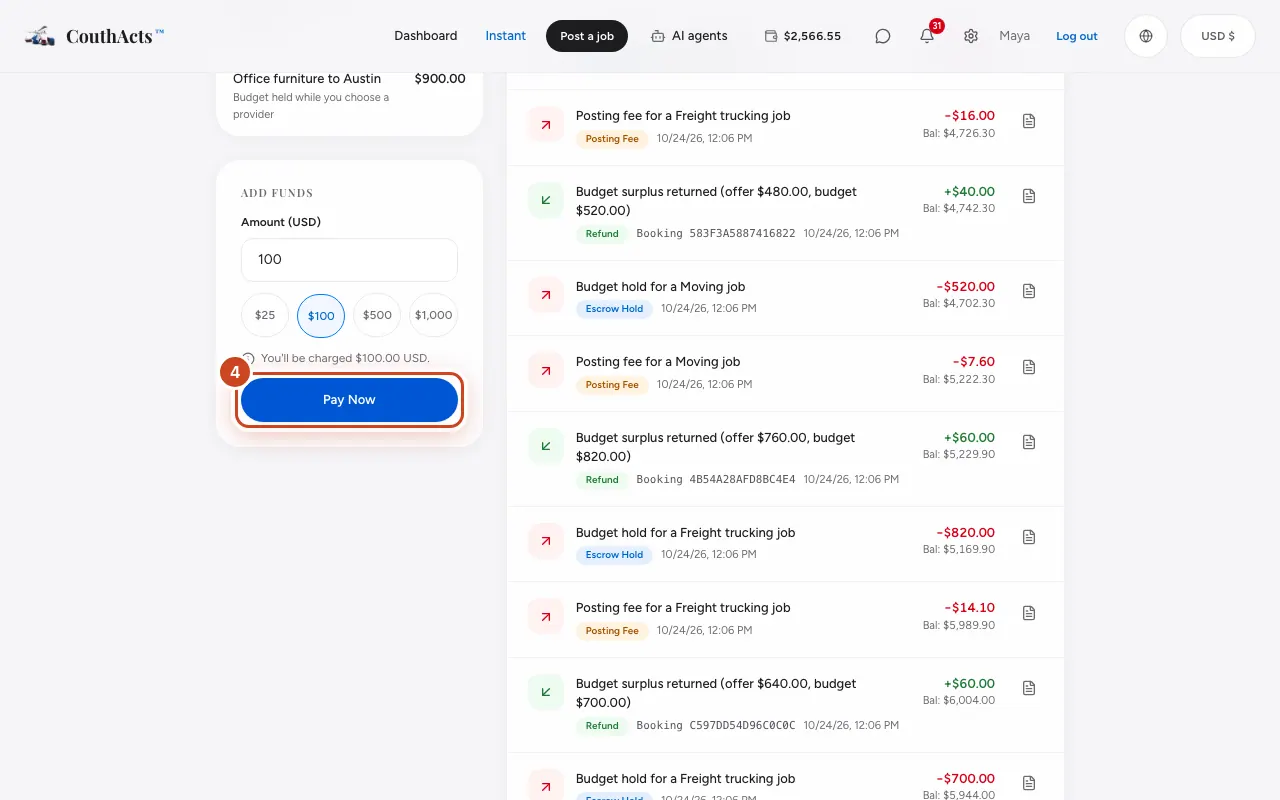Click Booking C597DD54D96C0C0C reference

[x=716, y=726]
